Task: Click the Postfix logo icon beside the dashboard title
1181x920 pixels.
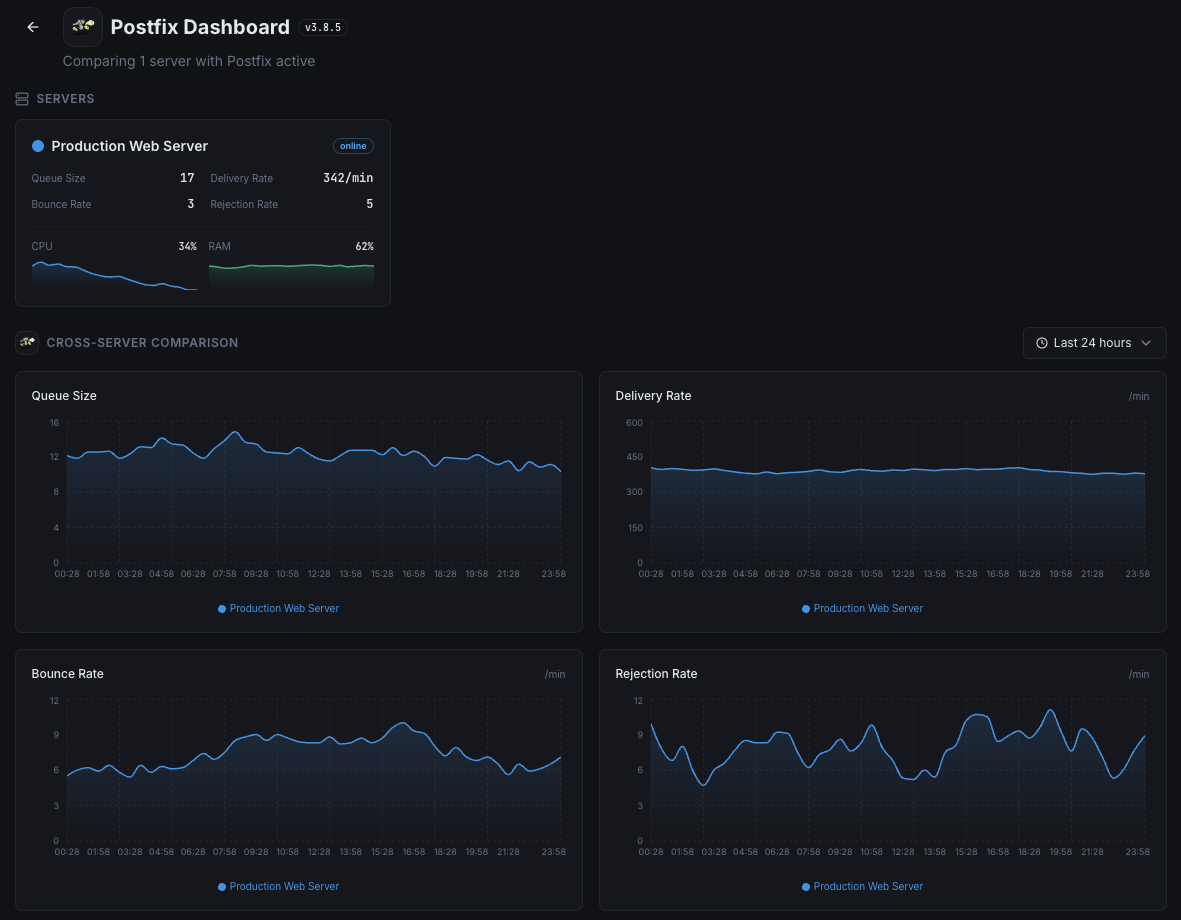Action: 83,27
